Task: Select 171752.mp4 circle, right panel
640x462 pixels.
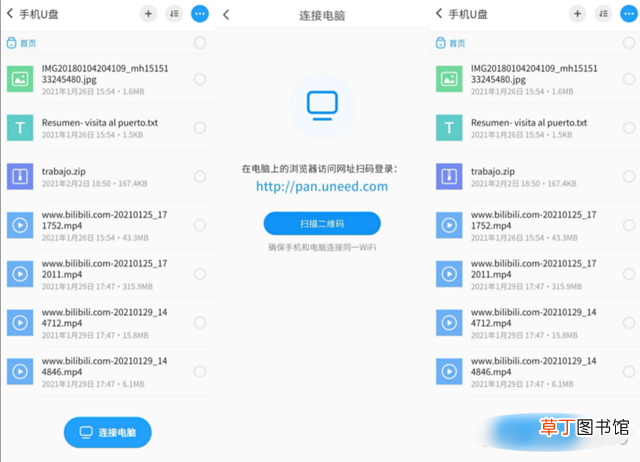Action: (x=629, y=225)
